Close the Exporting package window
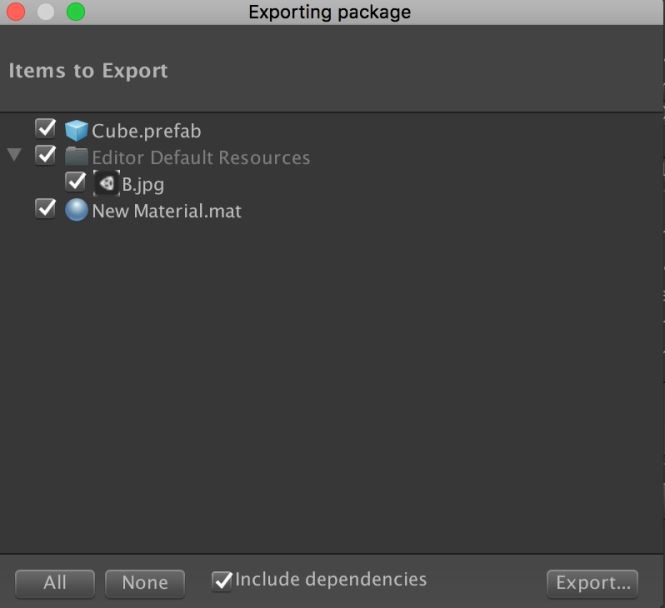This screenshot has width=665, height=608. [16, 12]
